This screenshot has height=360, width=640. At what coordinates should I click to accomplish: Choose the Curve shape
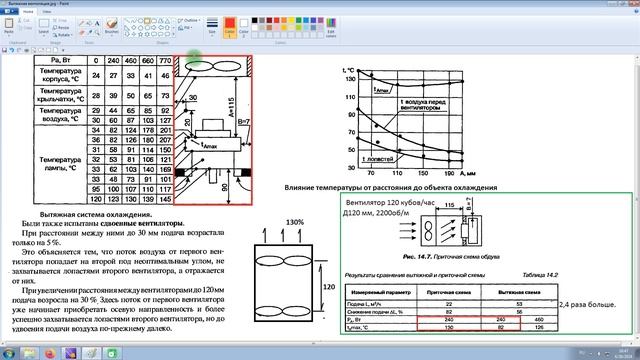[x=133, y=21]
